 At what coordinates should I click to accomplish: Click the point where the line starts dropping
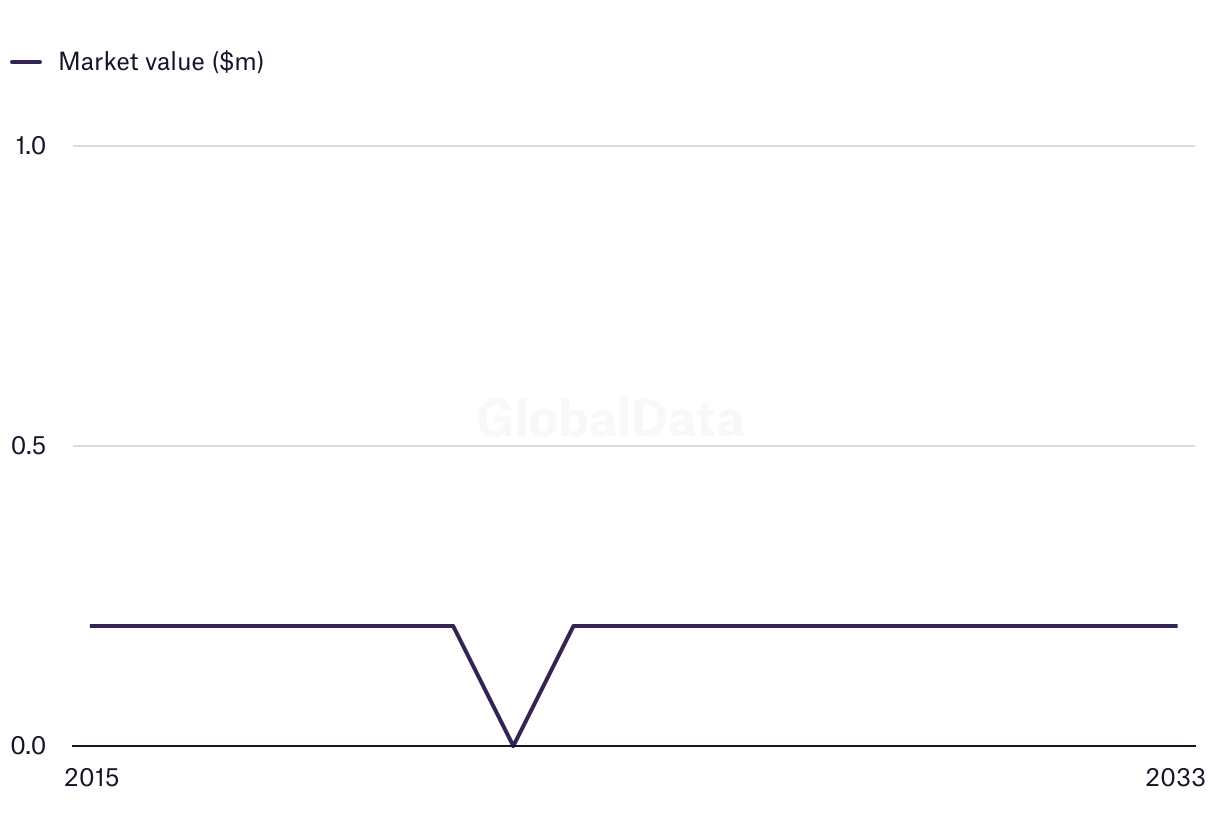[454, 626]
